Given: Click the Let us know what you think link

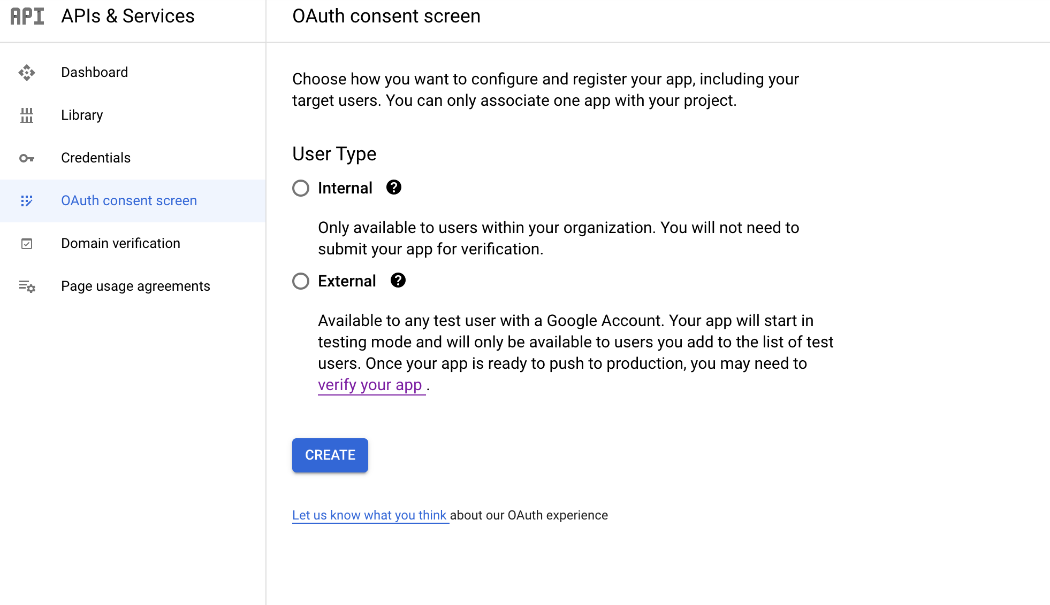Looking at the screenshot, I should [x=369, y=515].
